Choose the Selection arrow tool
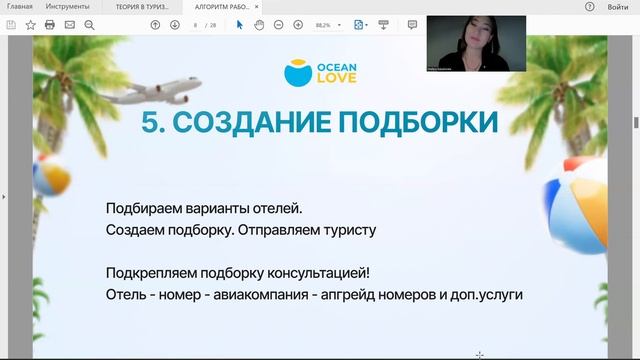Screen dimensions: 640x360 click(240, 25)
